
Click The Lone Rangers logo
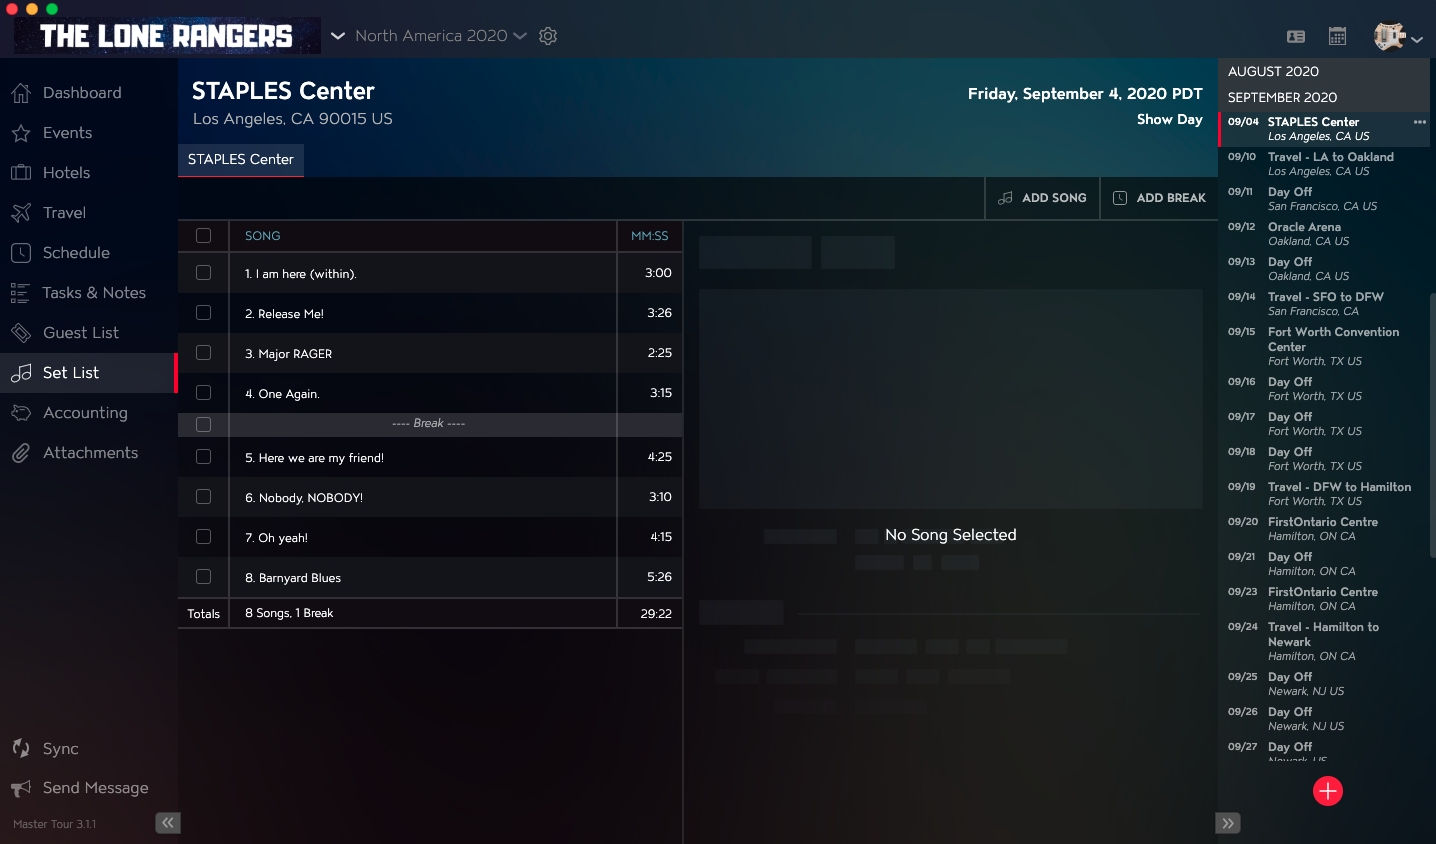167,36
